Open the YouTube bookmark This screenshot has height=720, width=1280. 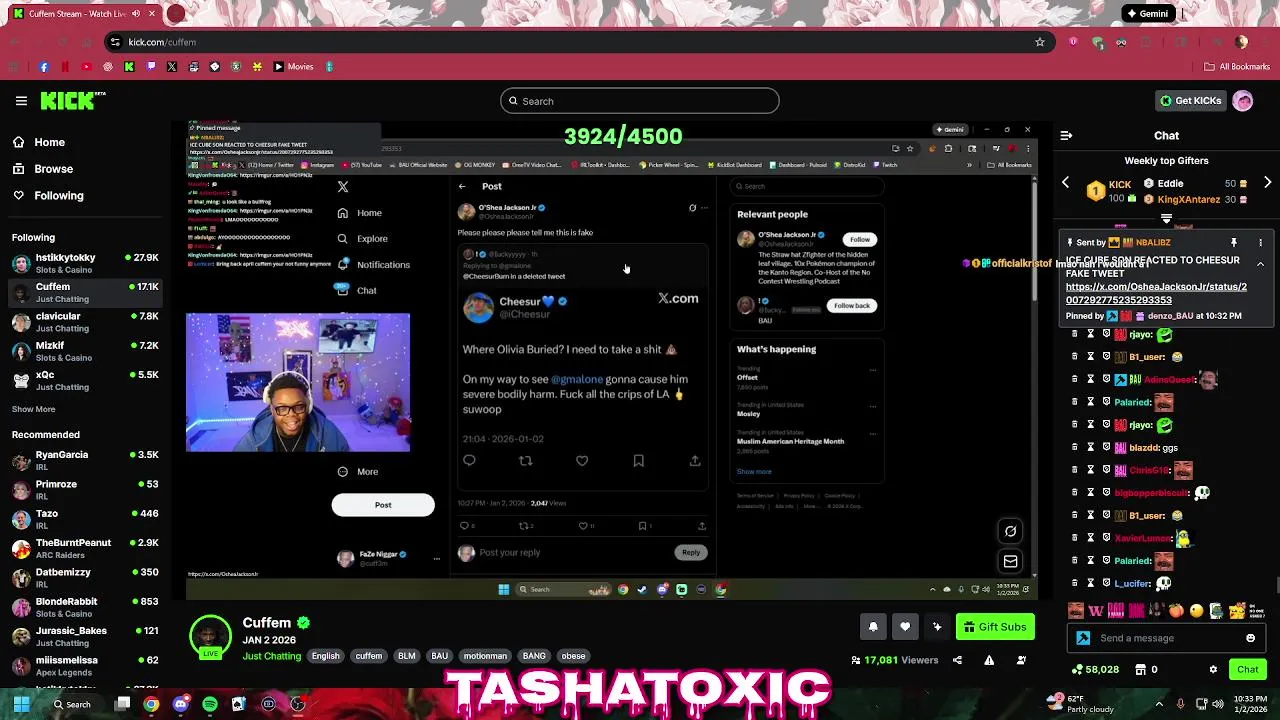click(86, 67)
